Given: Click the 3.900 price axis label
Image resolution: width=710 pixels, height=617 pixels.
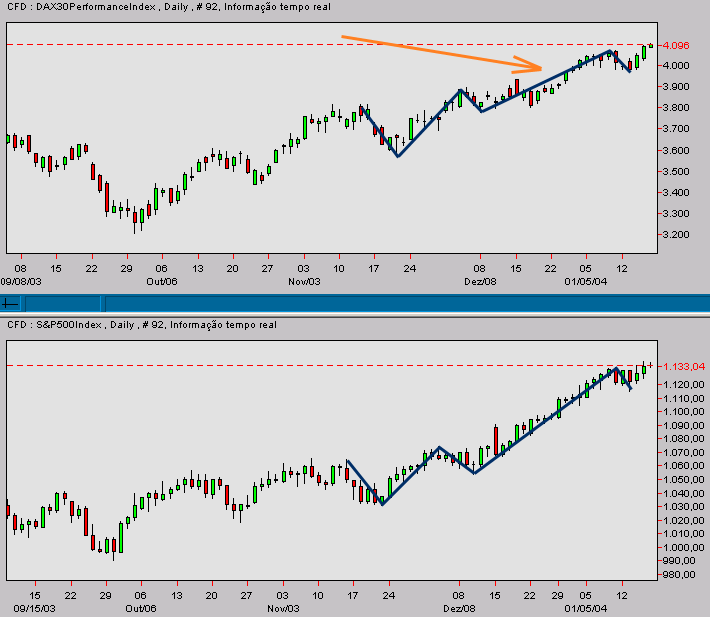Looking at the screenshot, I should click(676, 86).
